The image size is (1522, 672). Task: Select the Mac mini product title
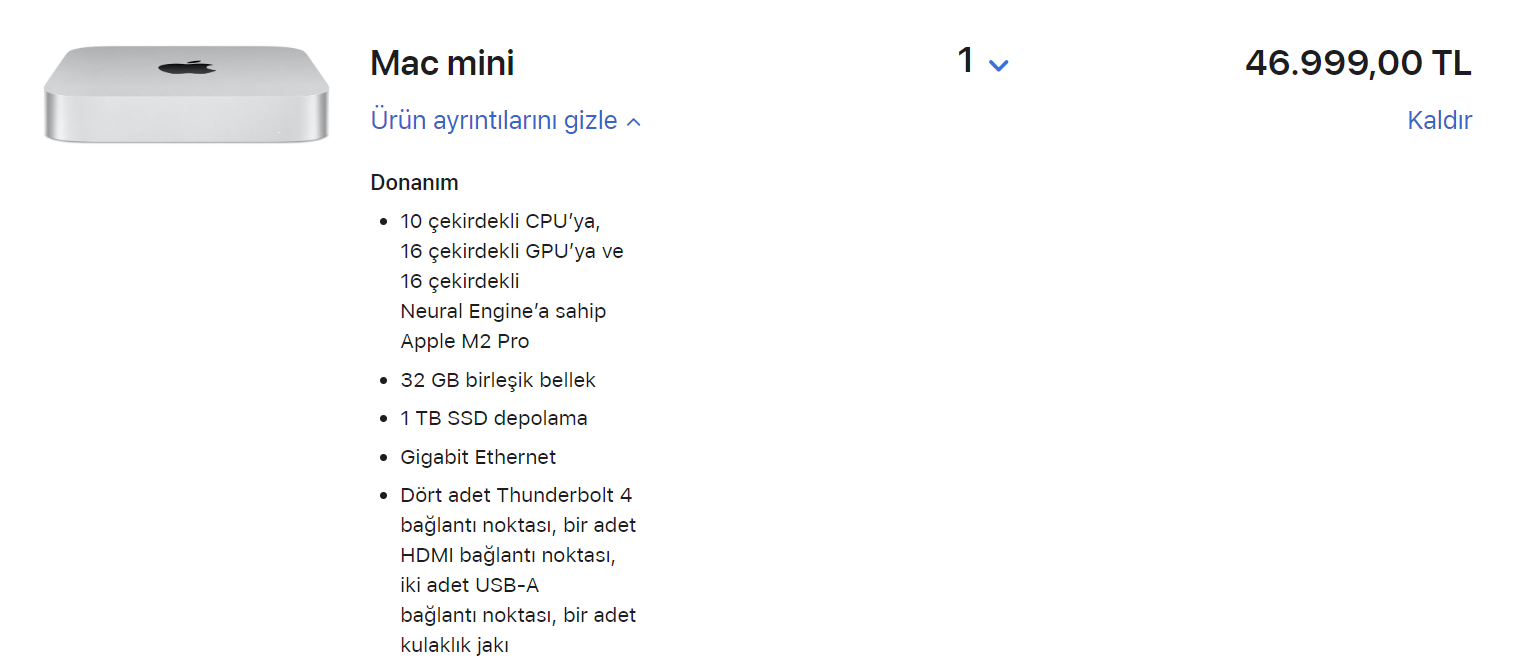click(442, 63)
